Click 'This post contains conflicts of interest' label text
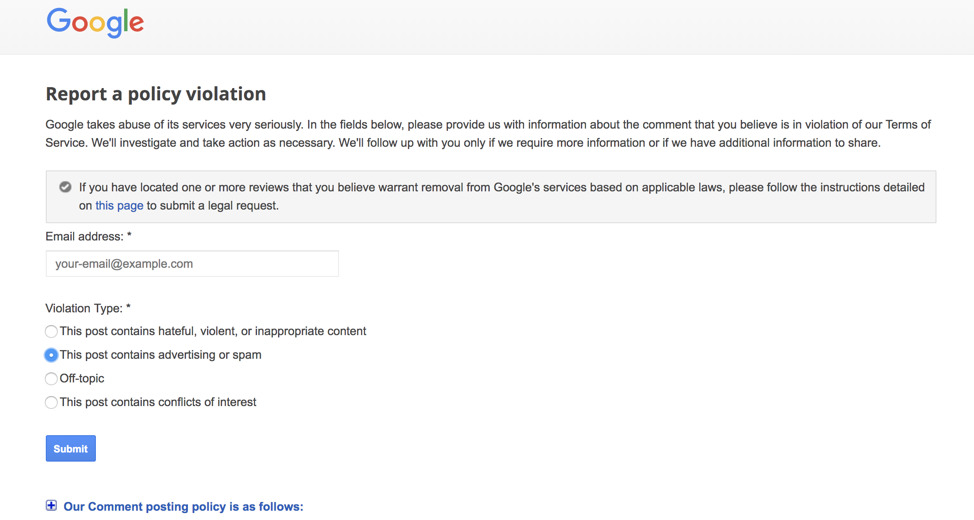Image resolution: width=974 pixels, height=520 pixels. pyautogui.click(x=158, y=402)
